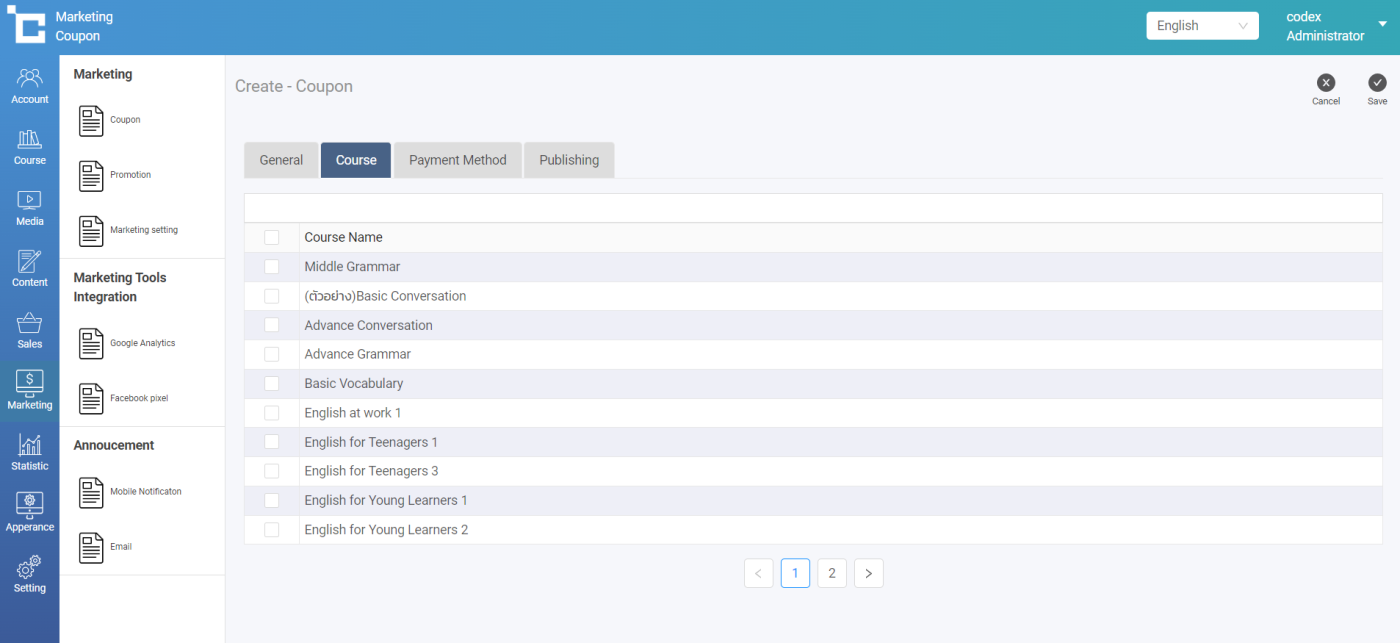The width and height of the screenshot is (1400, 643).
Task: Switch to the Publishing tab
Action: 569,160
